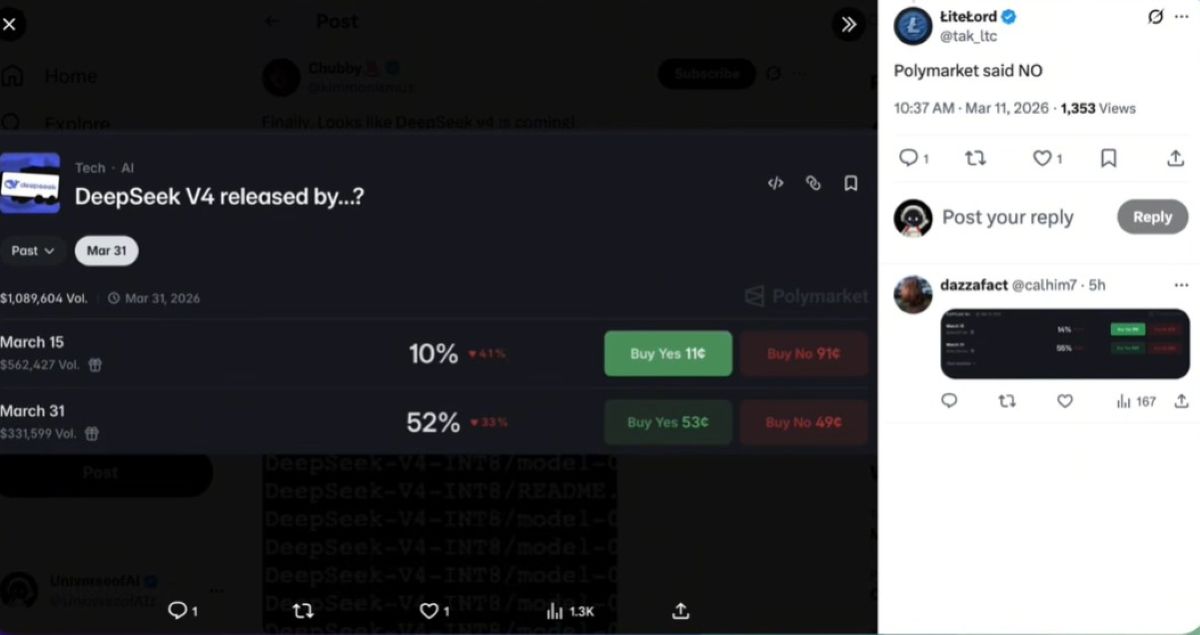
Task: Open the Past dropdown
Action: coord(33,251)
